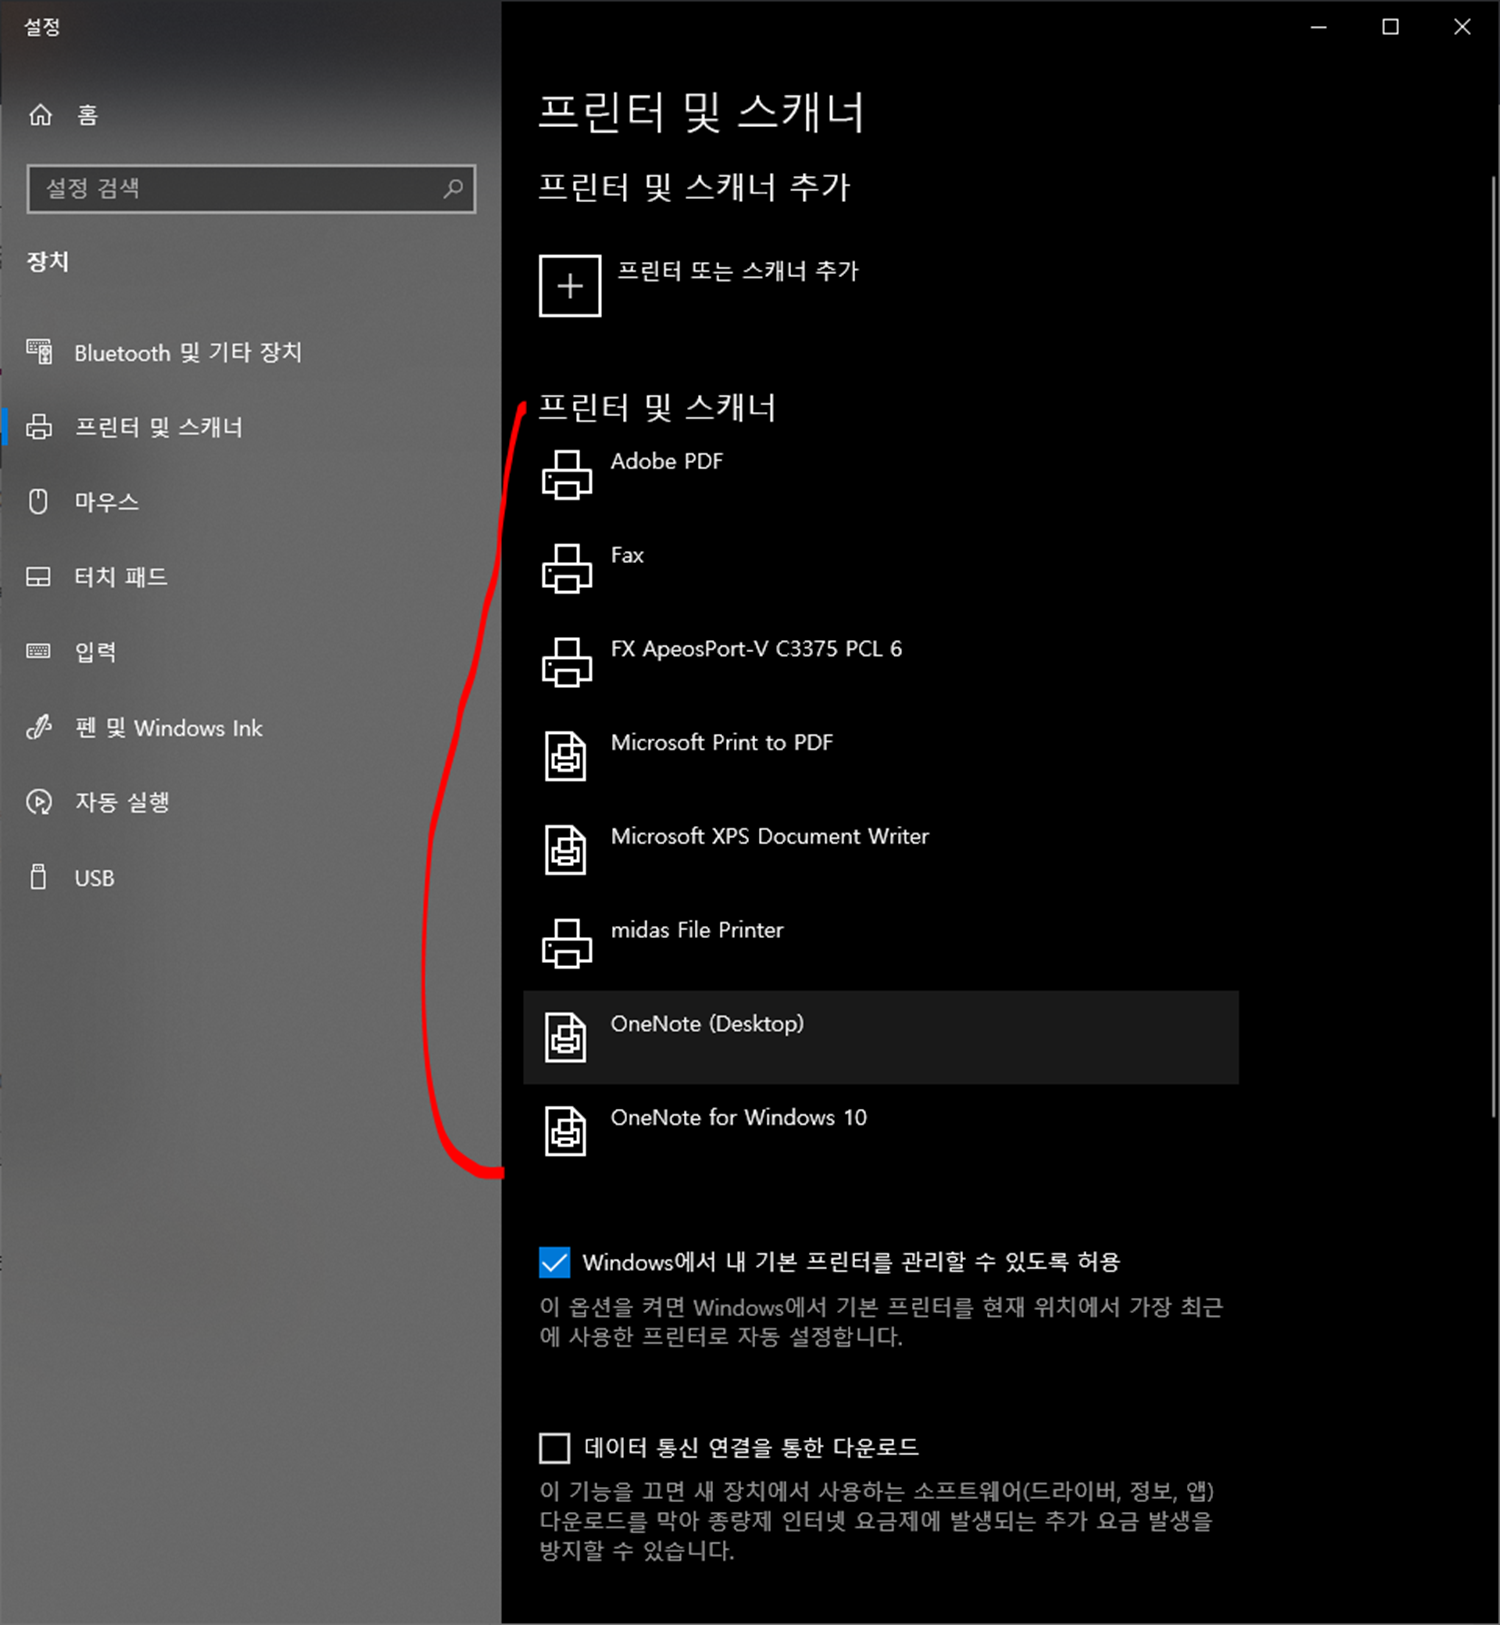Viewport: 1500px width, 1625px height.
Task: Uncheck Windows manage default printer checkbox
Action: tap(555, 1262)
